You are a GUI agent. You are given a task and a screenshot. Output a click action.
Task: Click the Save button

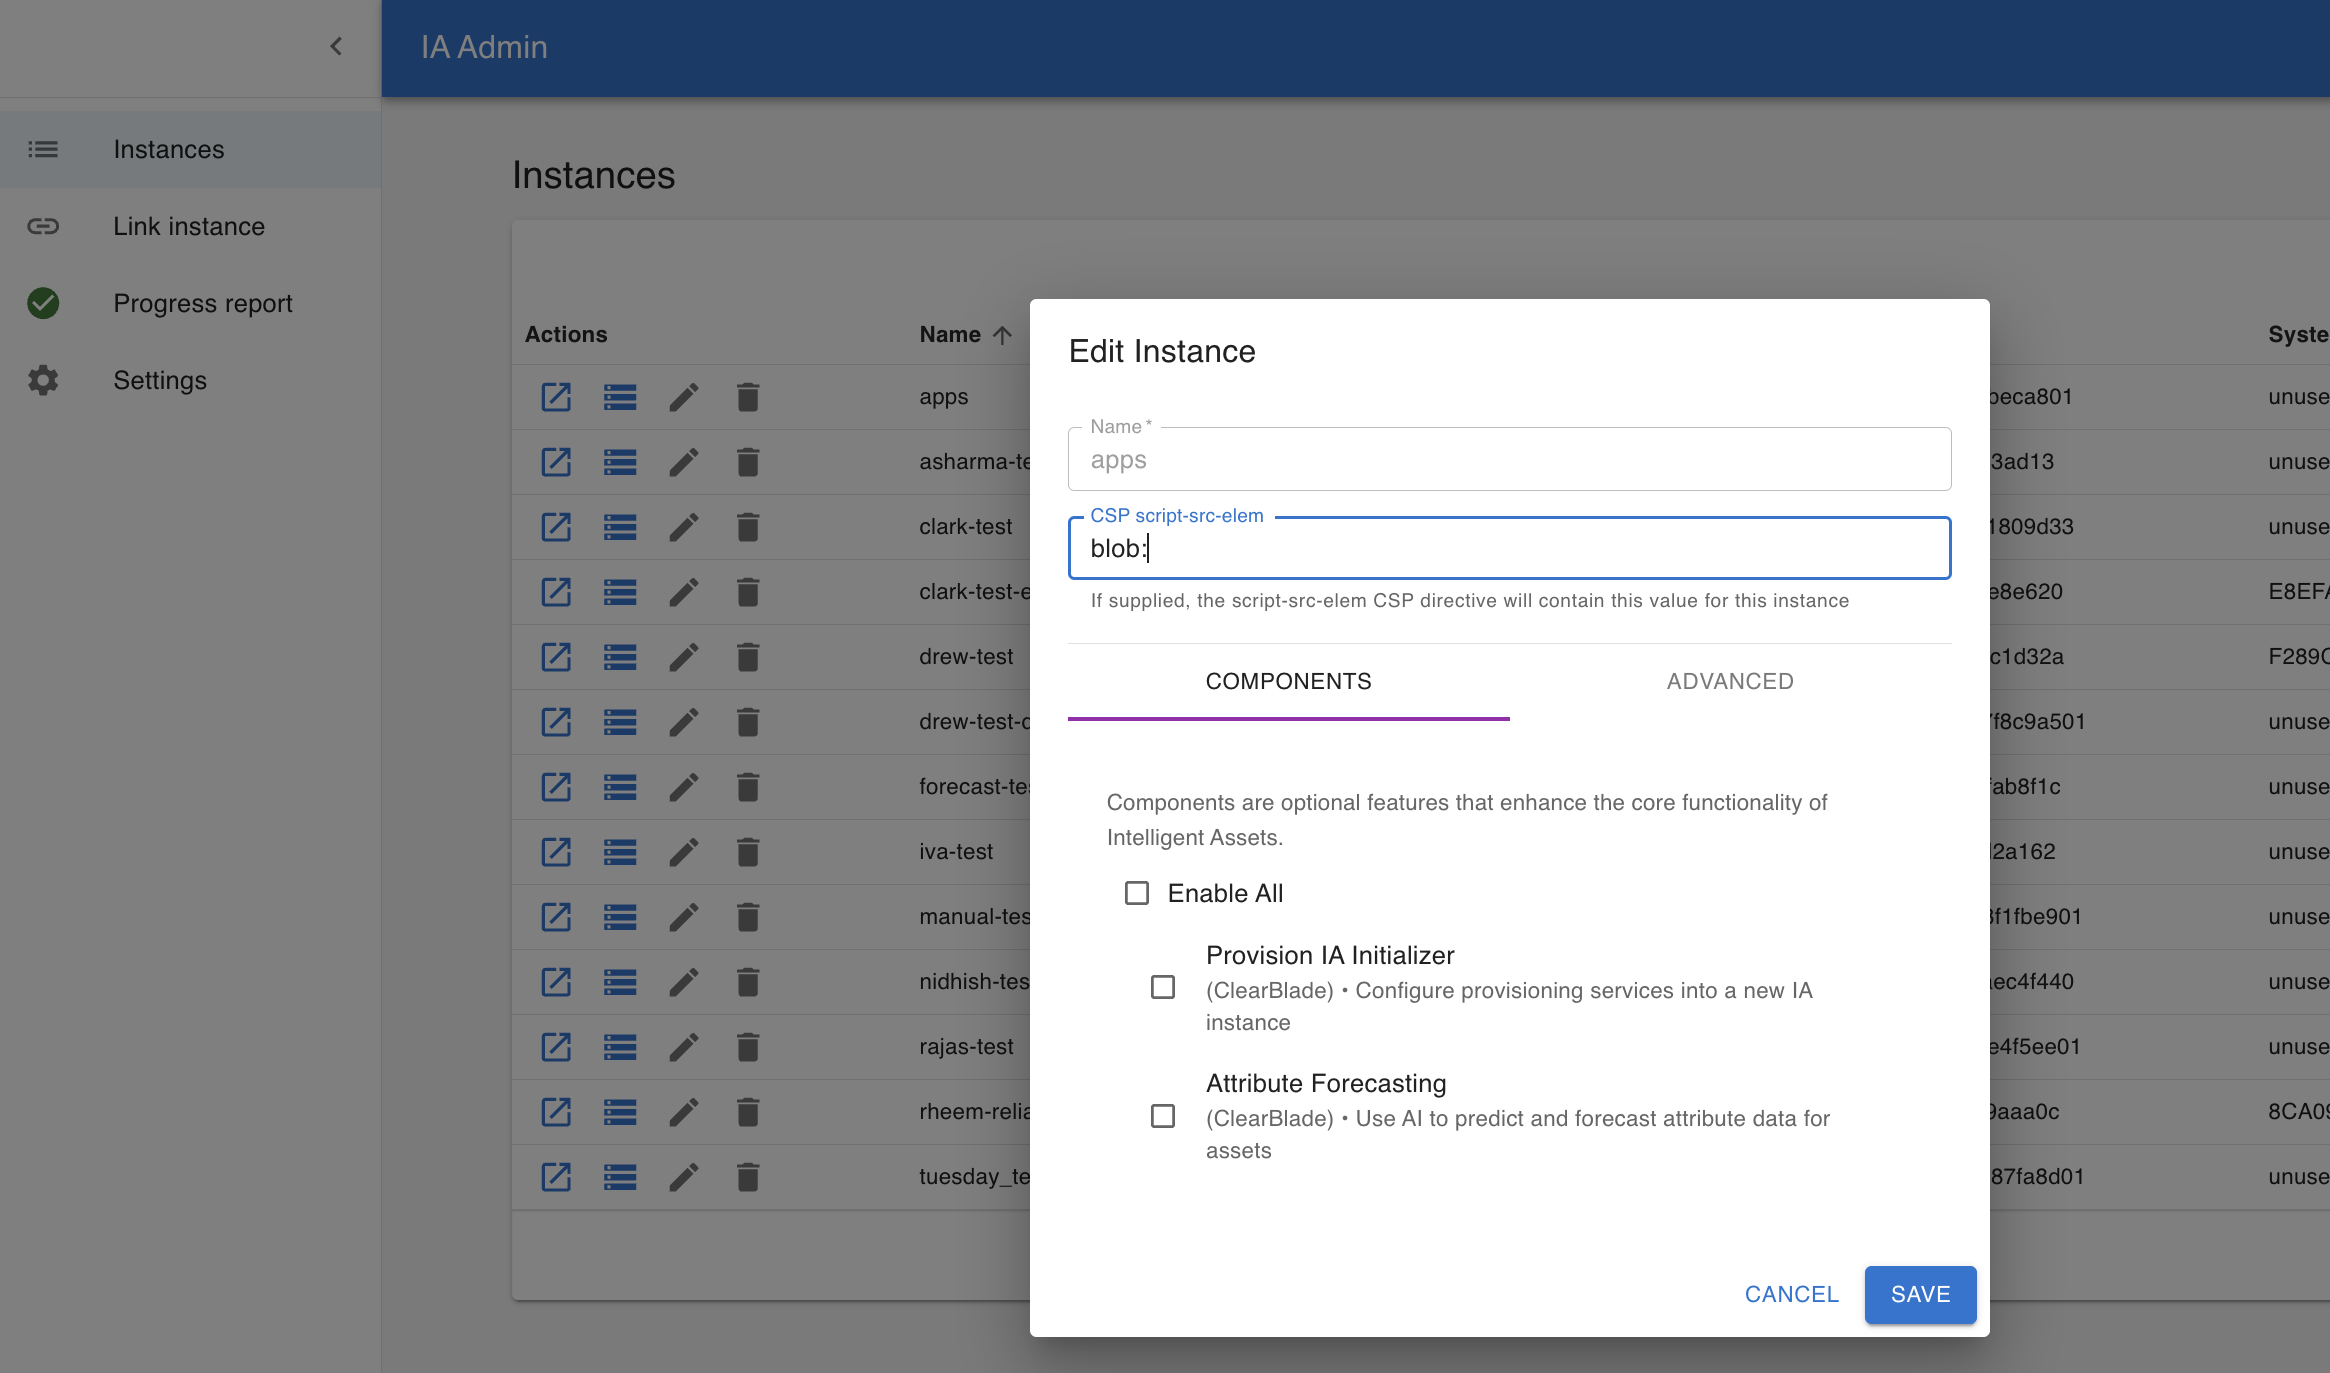coord(1920,1294)
